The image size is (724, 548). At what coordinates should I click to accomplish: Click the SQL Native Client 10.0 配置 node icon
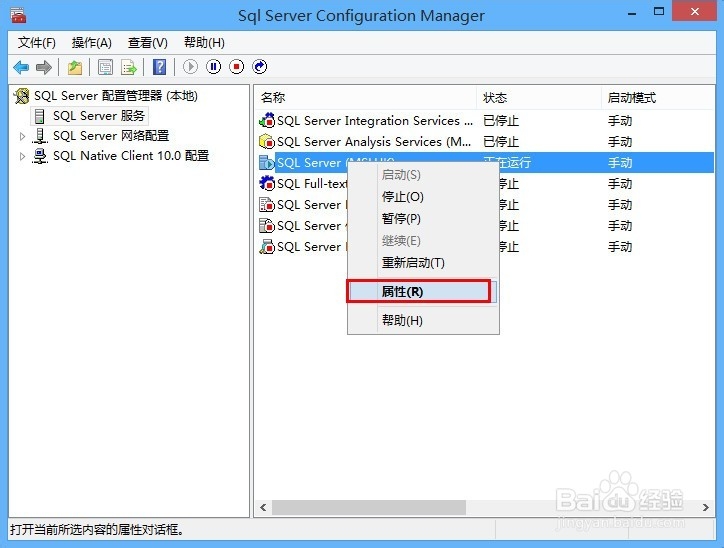click(40, 156)
